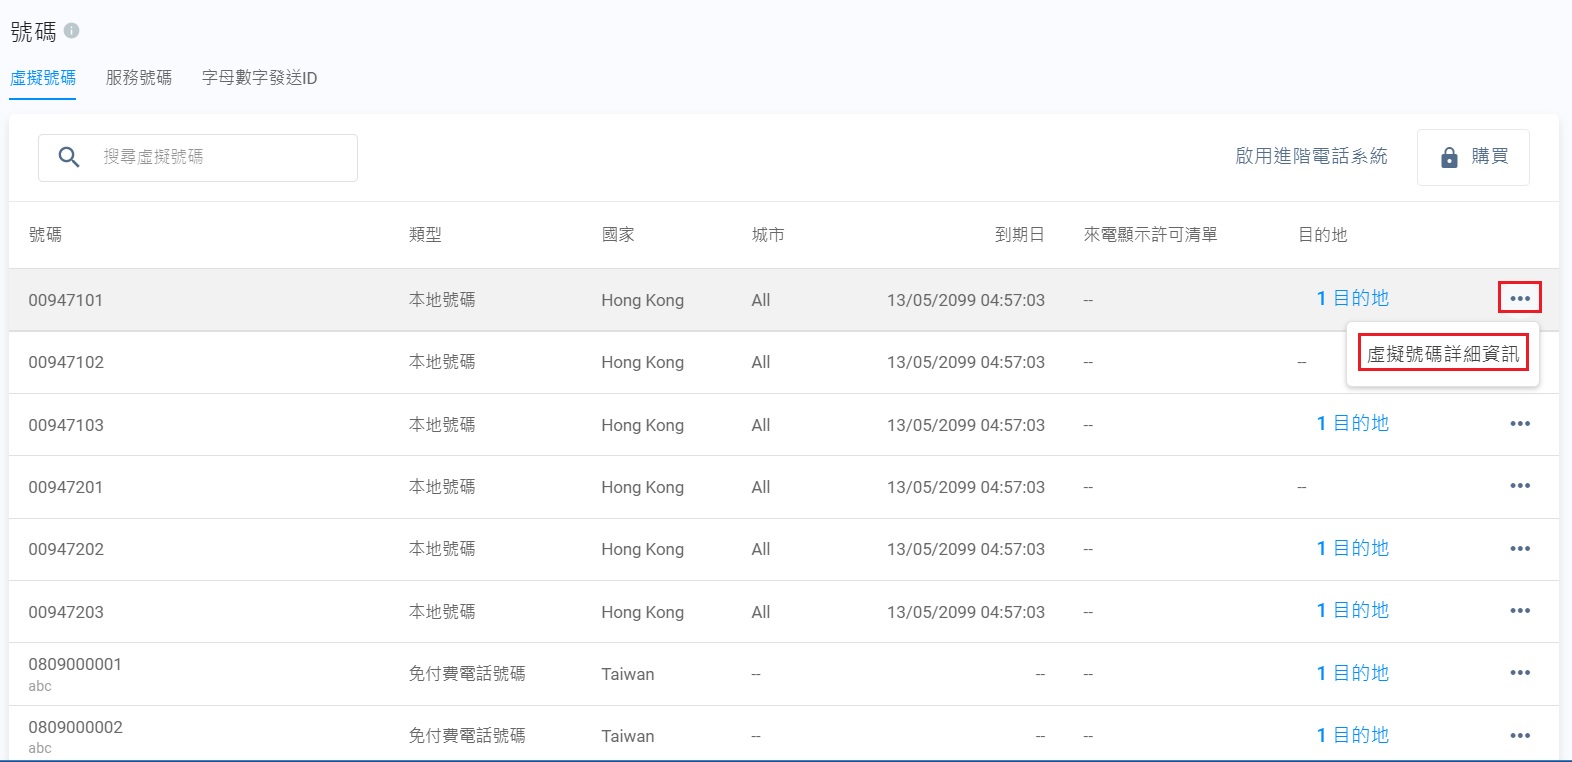Open 1 目的地 link for 0809000001
1572x762 pixels.
(x=1352, y=673)
